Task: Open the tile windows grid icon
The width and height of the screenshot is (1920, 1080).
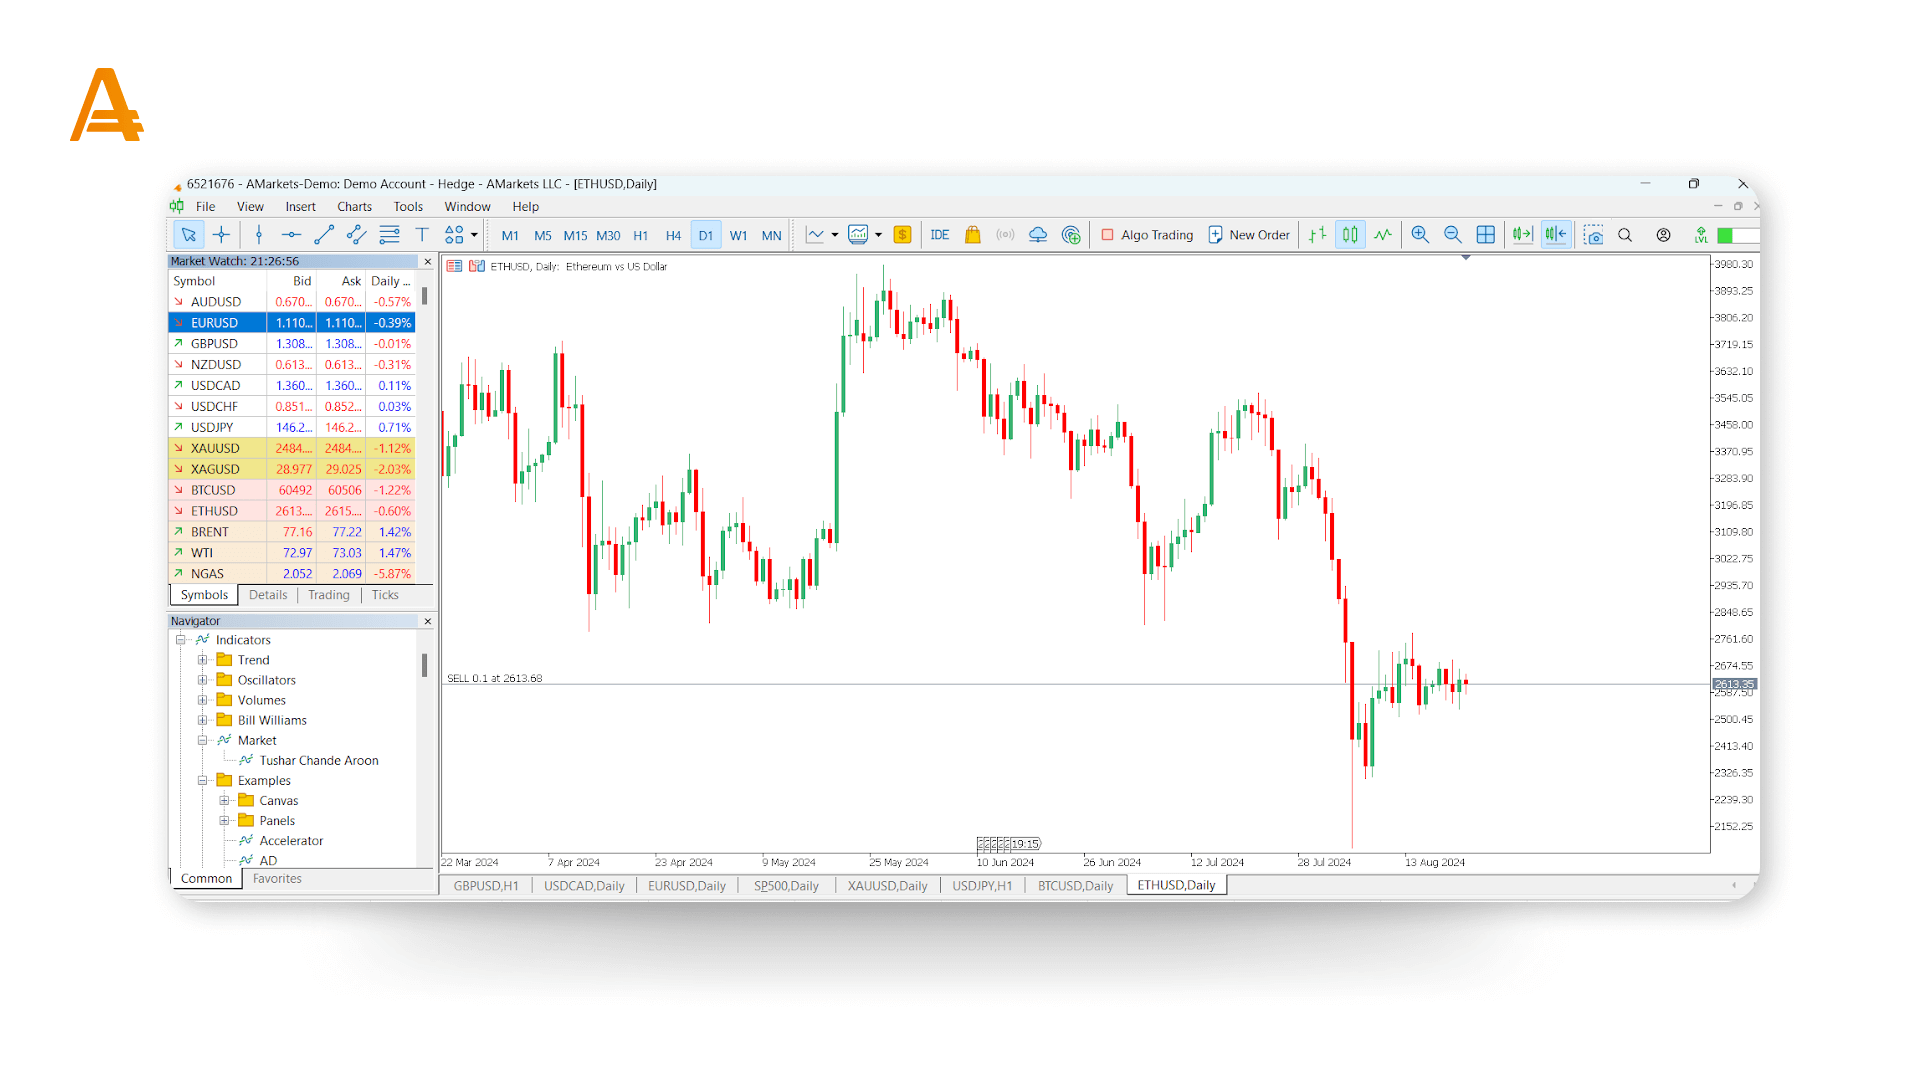Action: [x=1486, y=235]
